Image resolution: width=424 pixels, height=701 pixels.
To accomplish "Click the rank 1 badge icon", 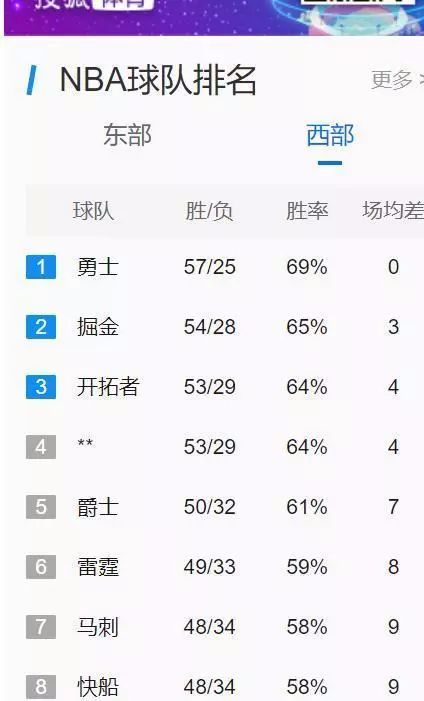I will (41, 267).
